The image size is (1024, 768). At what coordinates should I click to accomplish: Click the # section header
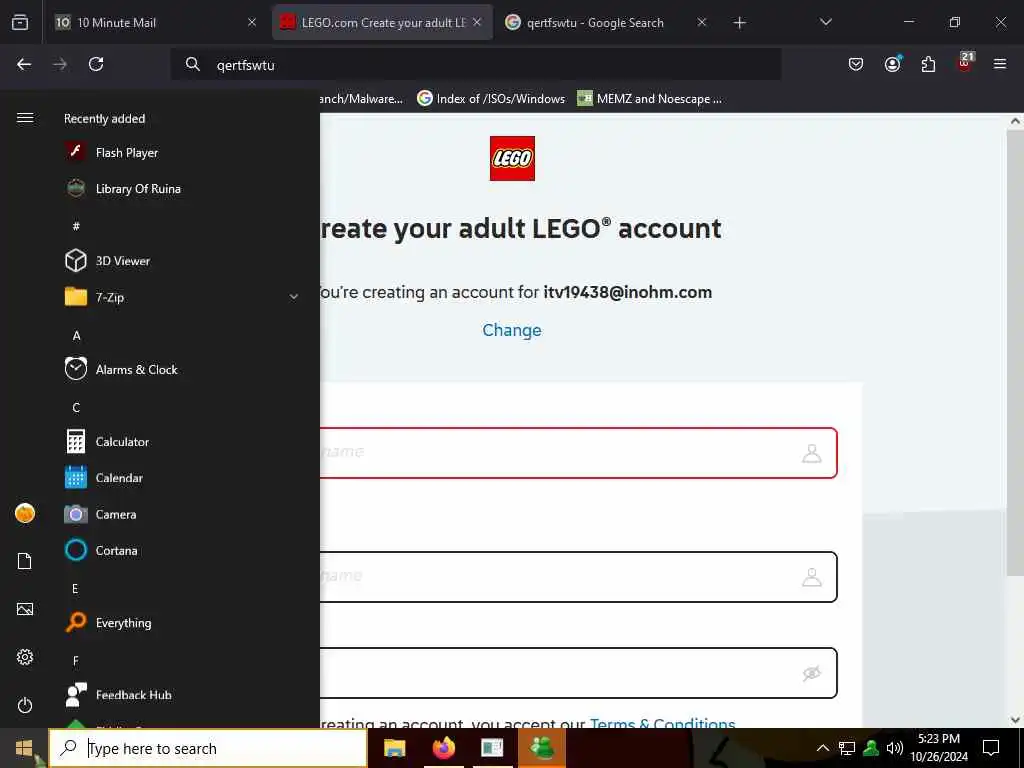click(76, 225)
